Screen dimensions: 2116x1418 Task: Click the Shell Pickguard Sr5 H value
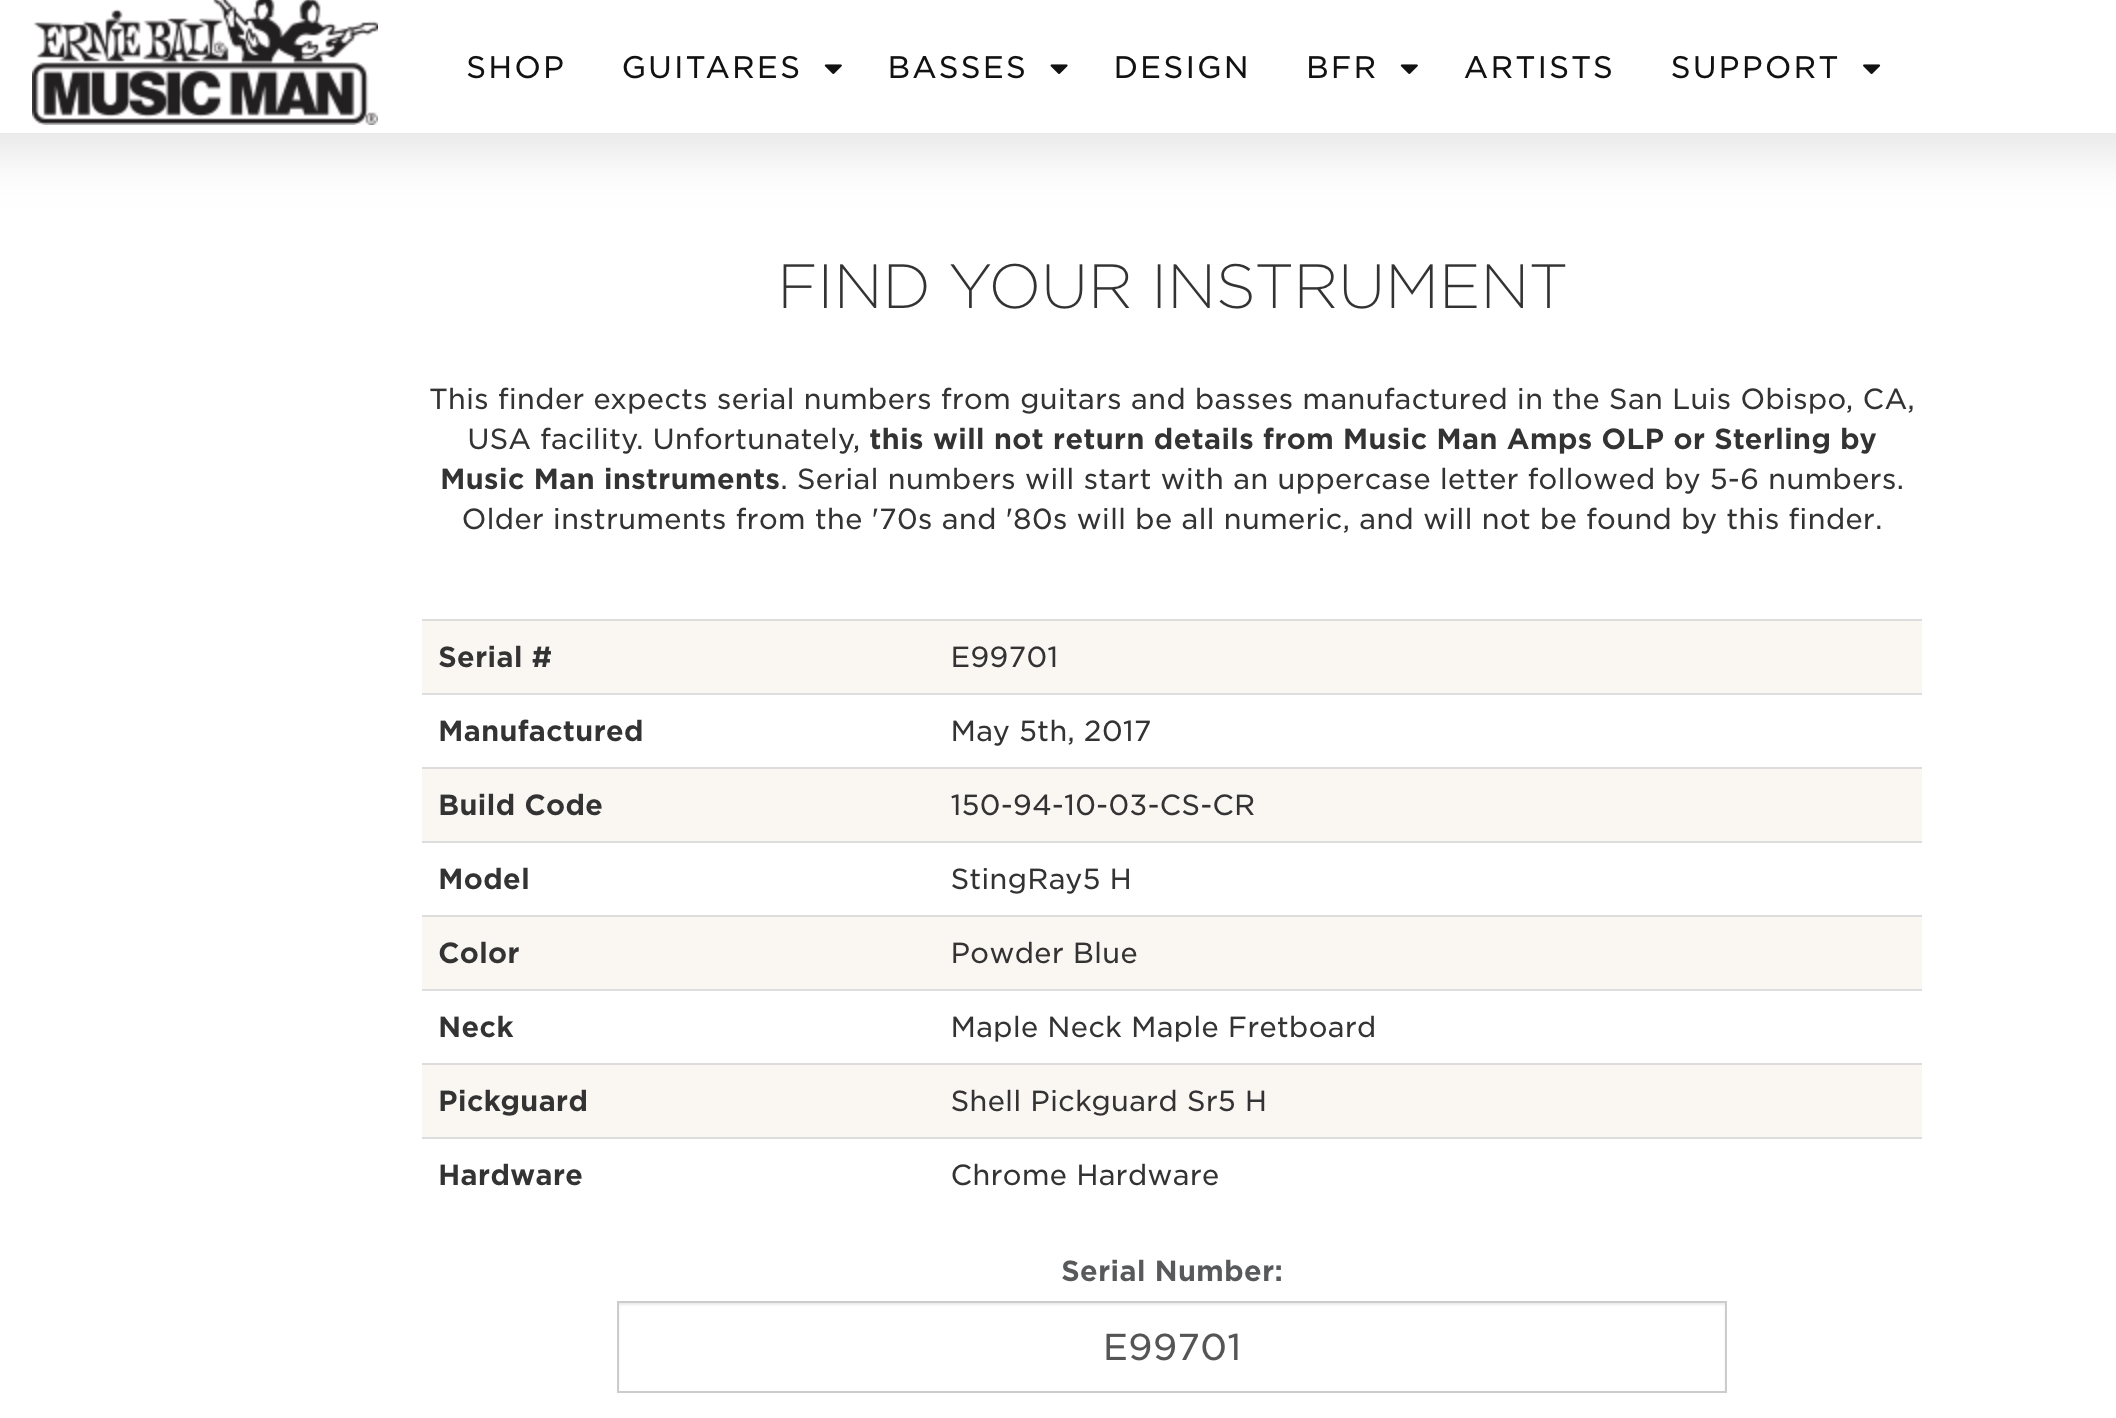coord(1108,1101)
